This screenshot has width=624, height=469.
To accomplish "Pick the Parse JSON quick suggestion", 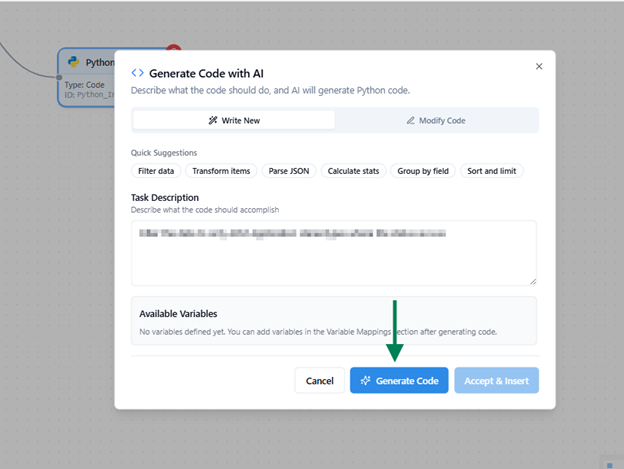I will point(289,171).
